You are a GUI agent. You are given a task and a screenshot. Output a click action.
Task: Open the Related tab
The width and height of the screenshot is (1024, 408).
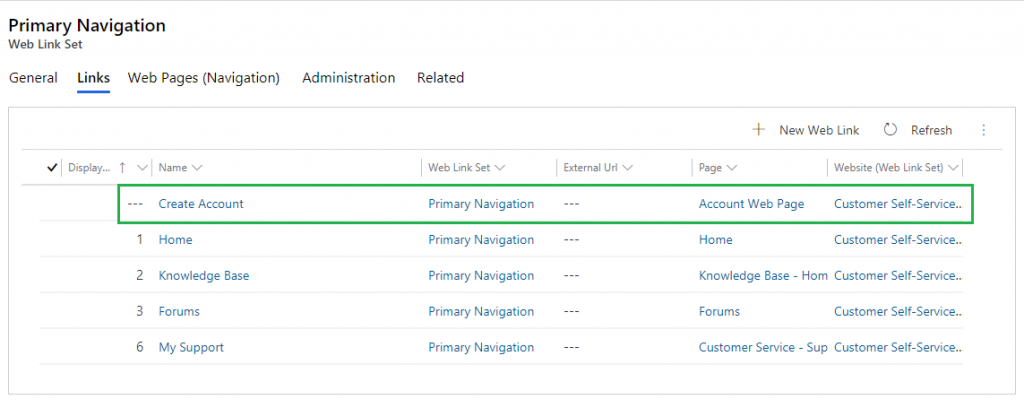(441, 78)
